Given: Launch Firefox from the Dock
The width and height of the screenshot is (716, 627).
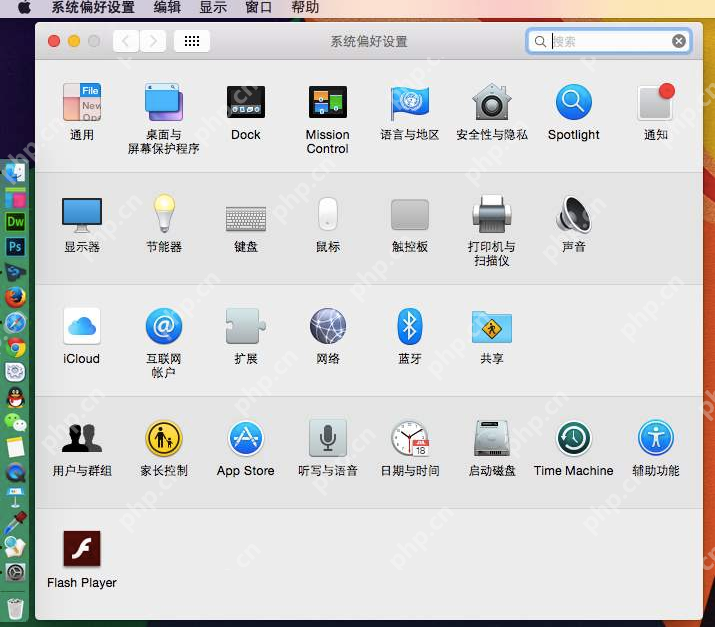Looking at the screenshot, I should tap(16, 297).
